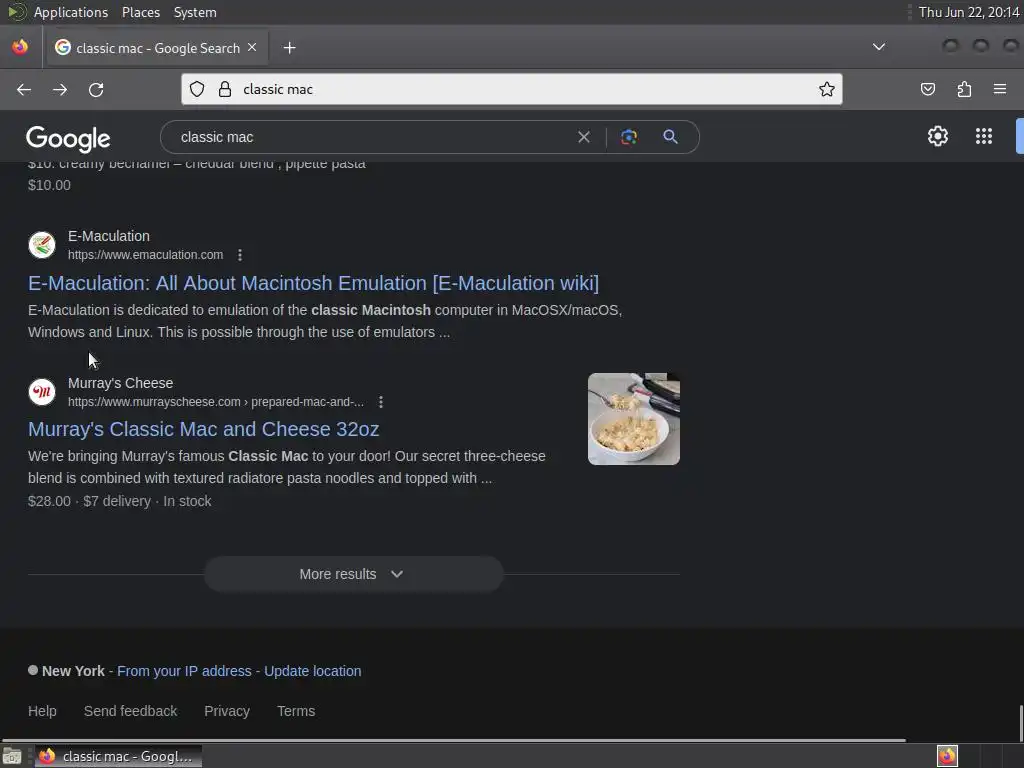Screen dimensions: 1024x768
Task: Click Murray's Cheese site favicon
Action: [x=42, y=392]
